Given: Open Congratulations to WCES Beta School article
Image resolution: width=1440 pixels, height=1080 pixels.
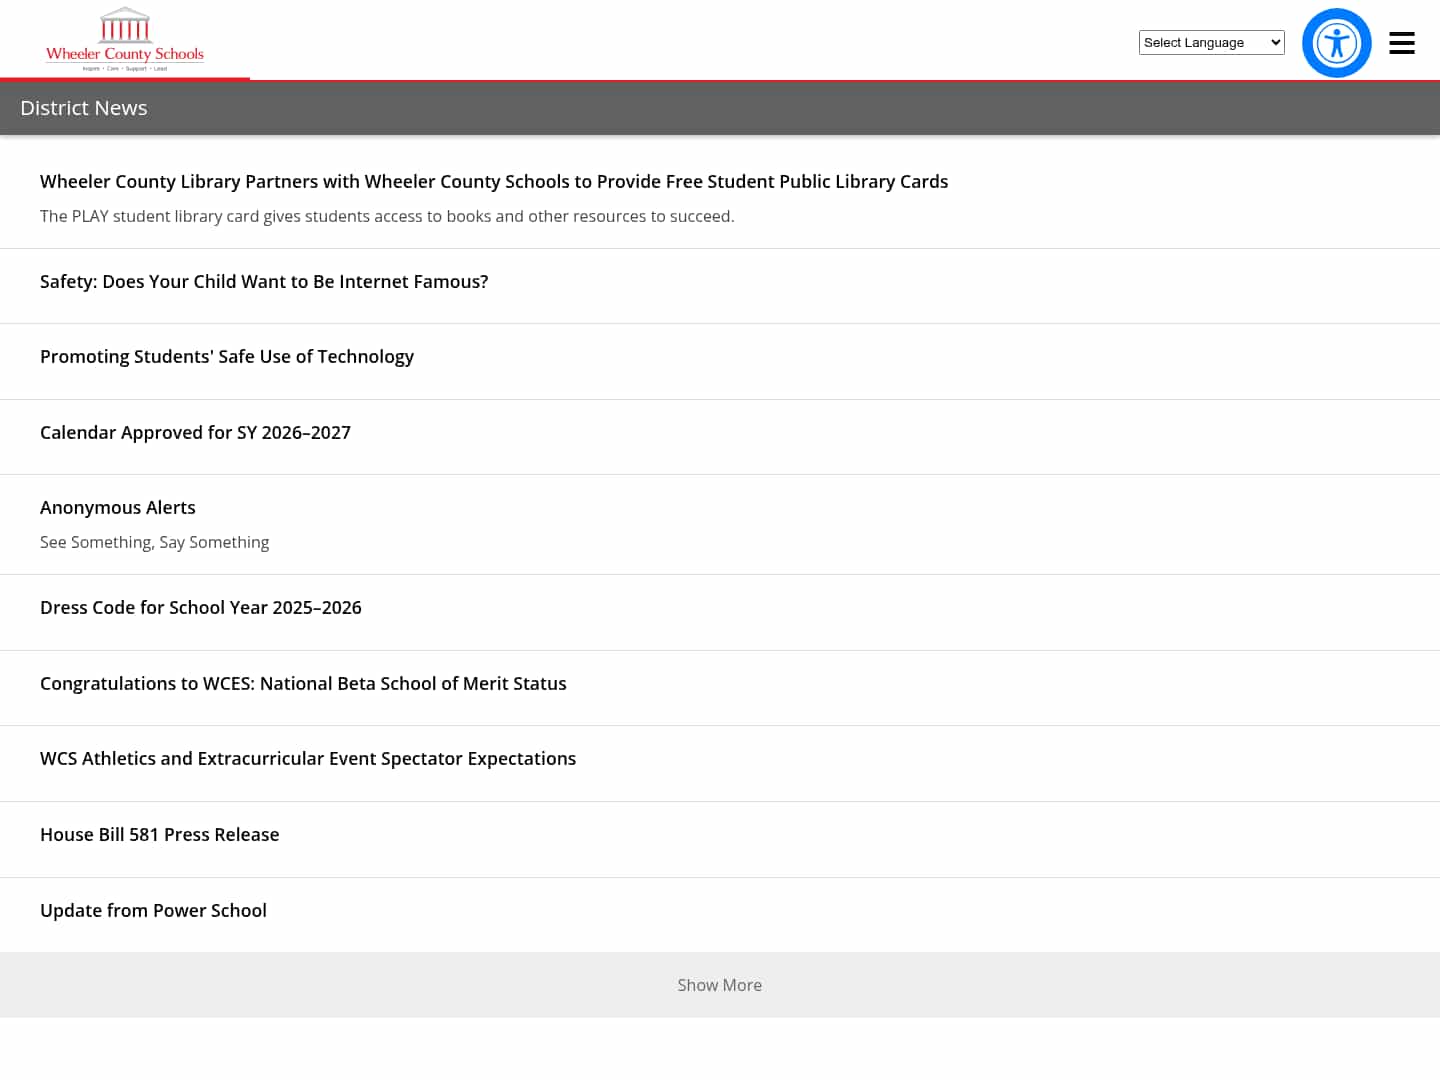Looking at the screenshot, I should (x=303, y=684).
